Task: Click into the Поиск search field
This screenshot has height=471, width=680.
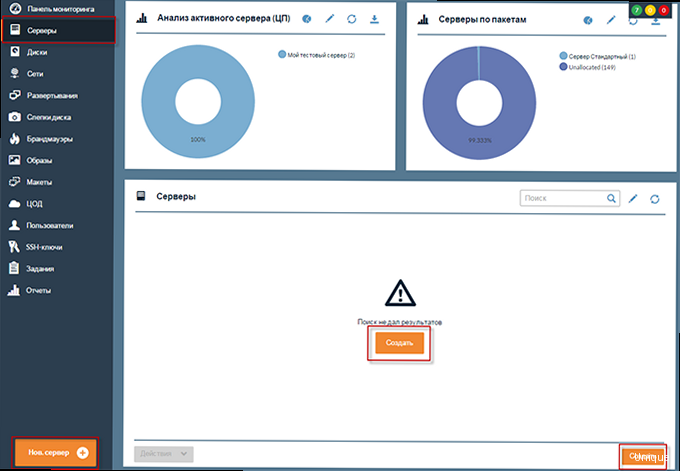Action: 565,199
